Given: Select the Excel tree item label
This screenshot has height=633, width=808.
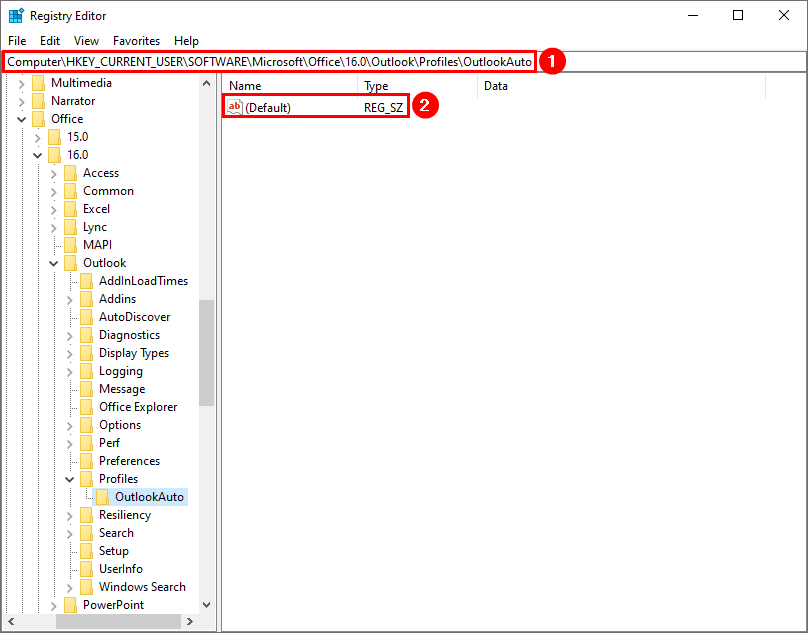Looking at the screenshot, I should click(x=96, y=209).
